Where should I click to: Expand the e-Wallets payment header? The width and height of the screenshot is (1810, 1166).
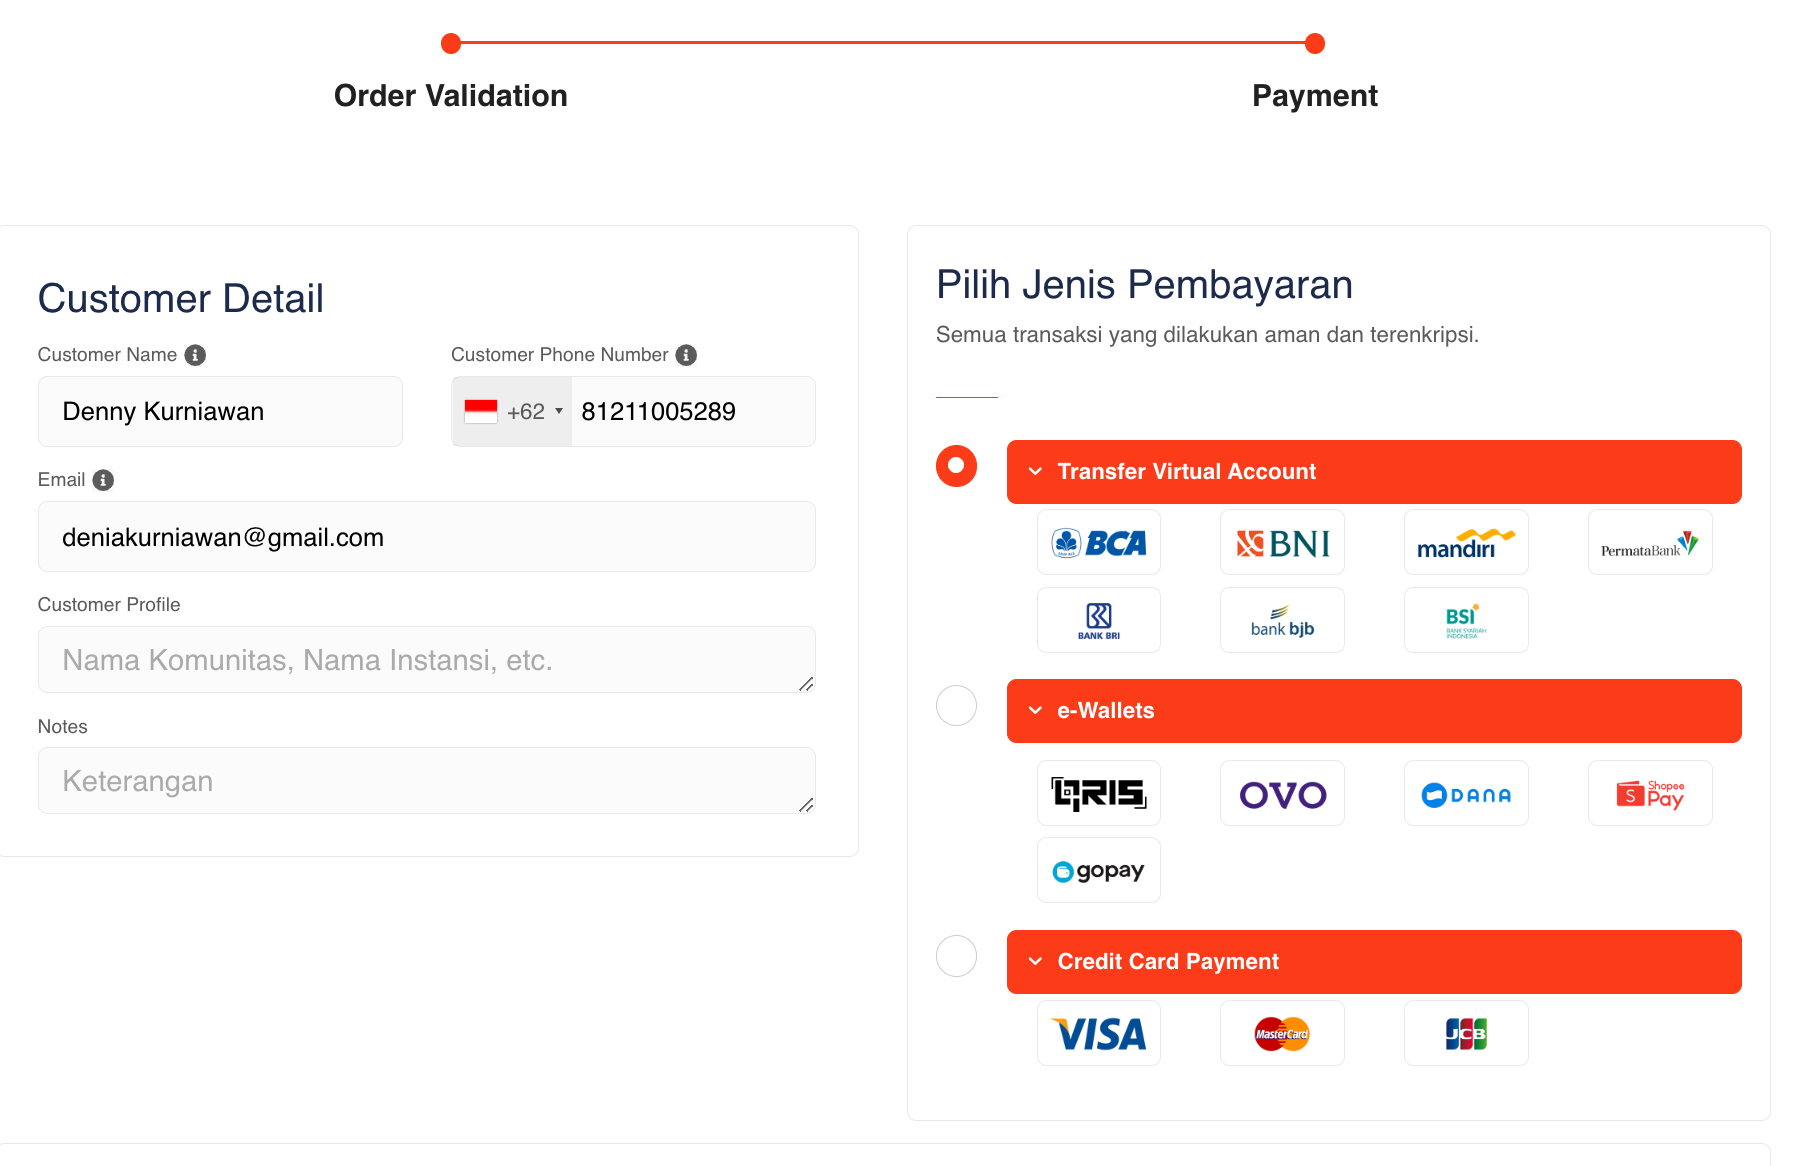point(1374,711)
